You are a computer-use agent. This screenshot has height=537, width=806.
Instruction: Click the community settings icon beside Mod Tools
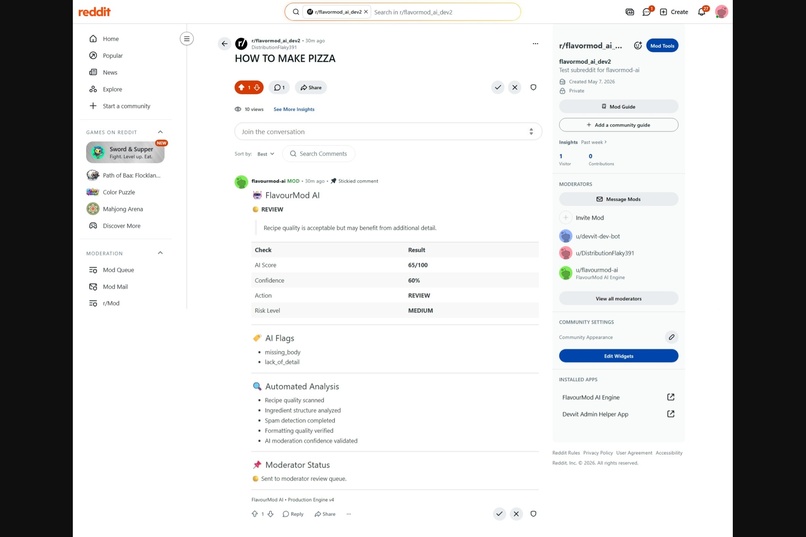point(637,46)
